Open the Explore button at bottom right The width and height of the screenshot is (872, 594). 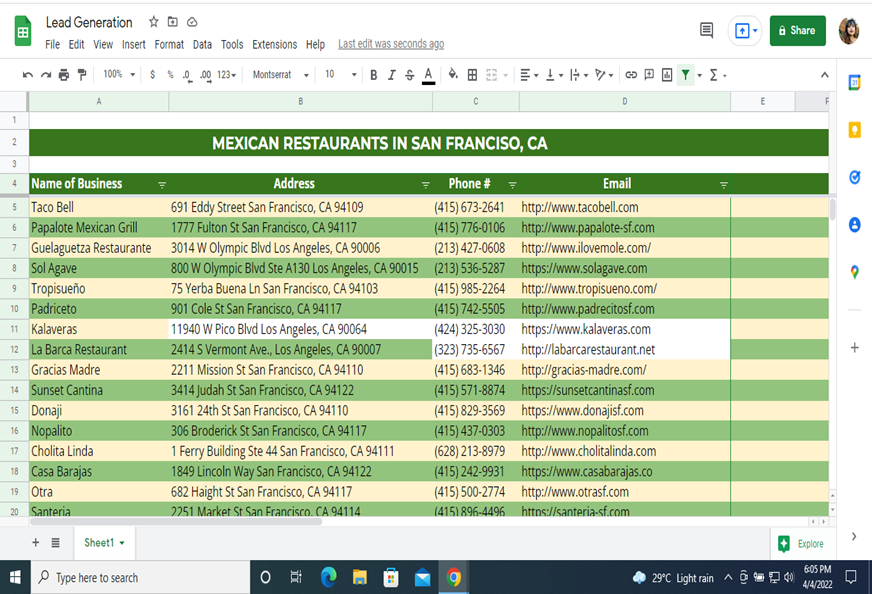(801, 543)
